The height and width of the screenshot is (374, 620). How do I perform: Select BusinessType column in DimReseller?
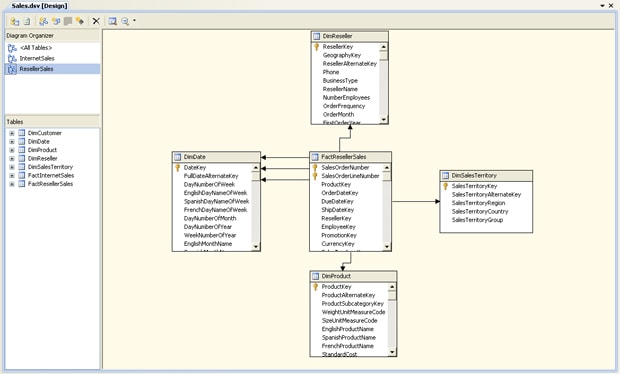[x=340, y=81]
